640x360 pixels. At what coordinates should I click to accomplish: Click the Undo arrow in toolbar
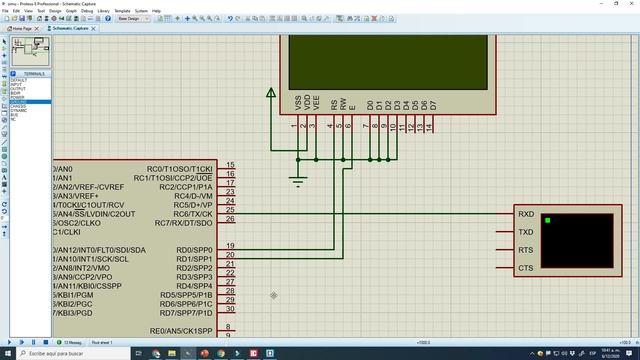point(230,18)
